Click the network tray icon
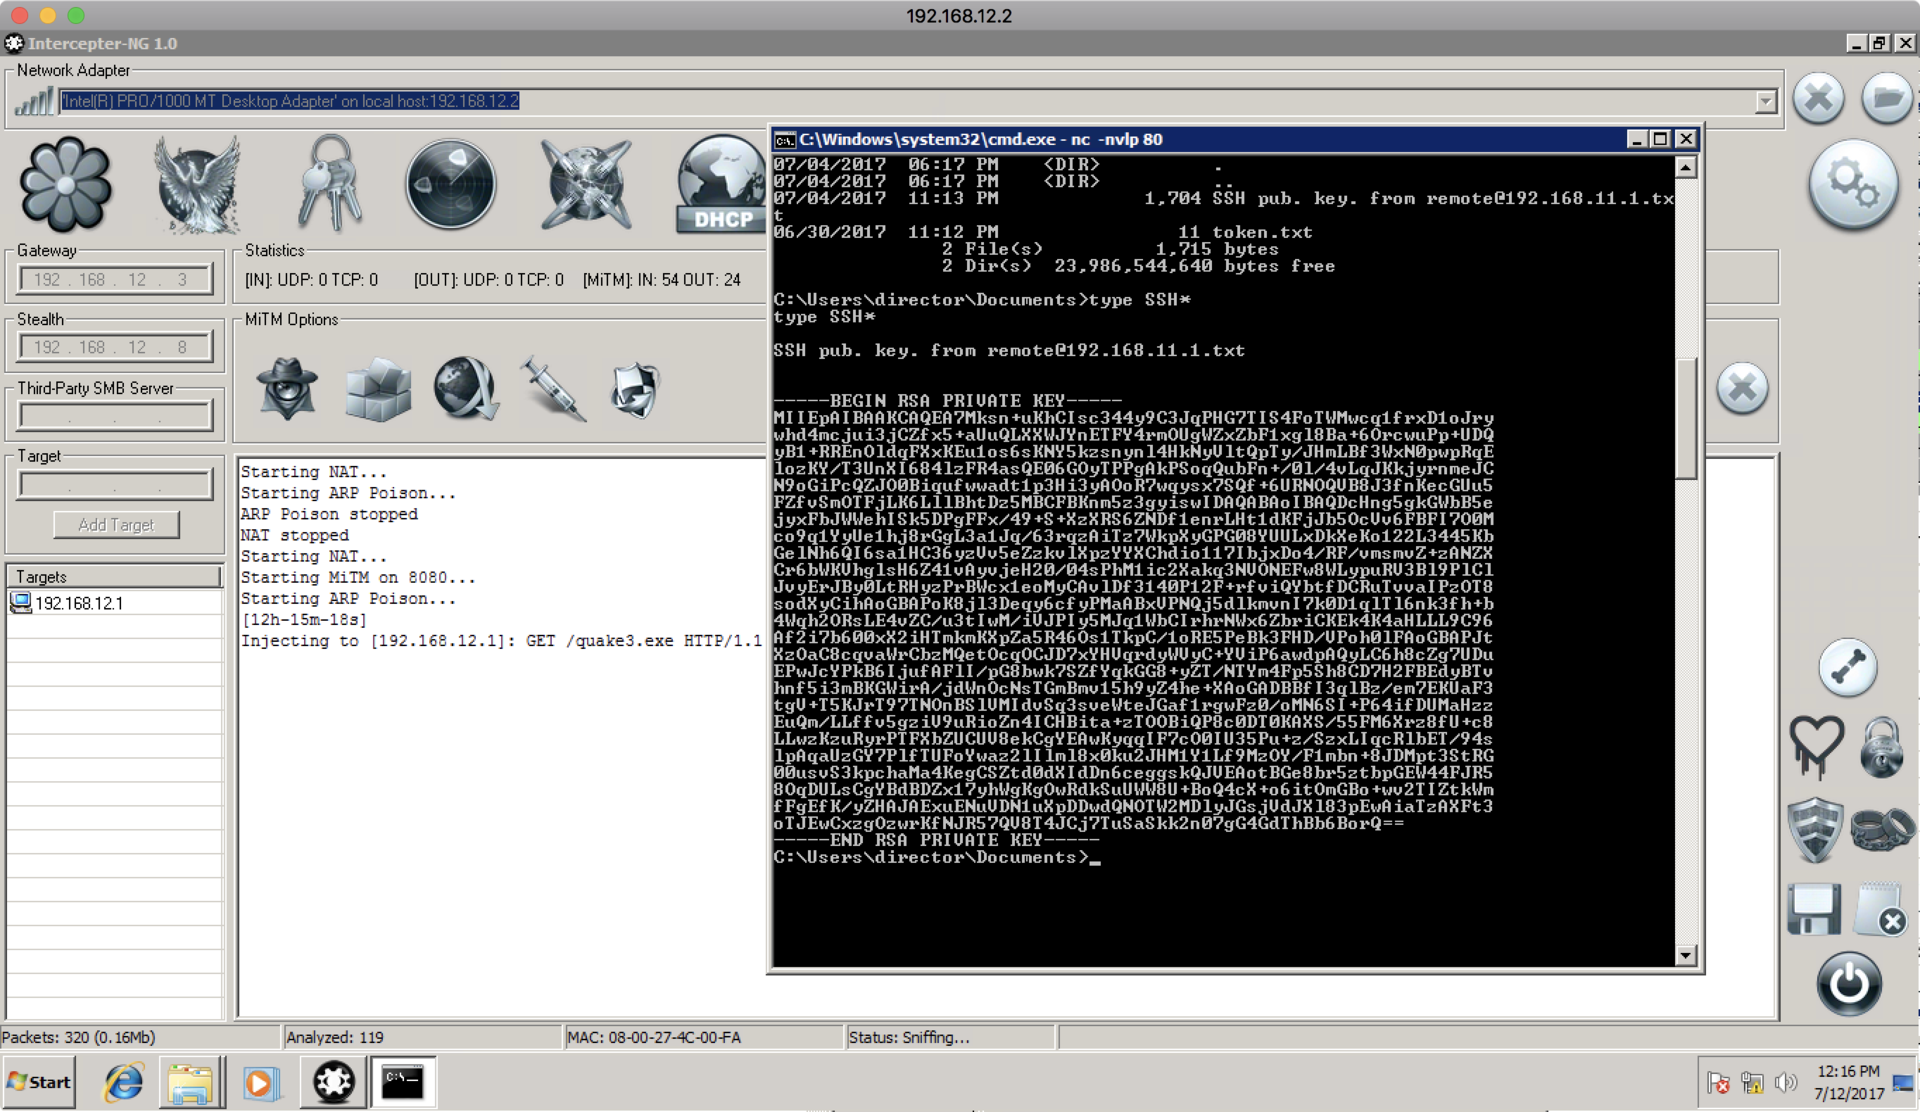The width and height of the screenshot is (1920, 1112). tap(1752, 1083)
